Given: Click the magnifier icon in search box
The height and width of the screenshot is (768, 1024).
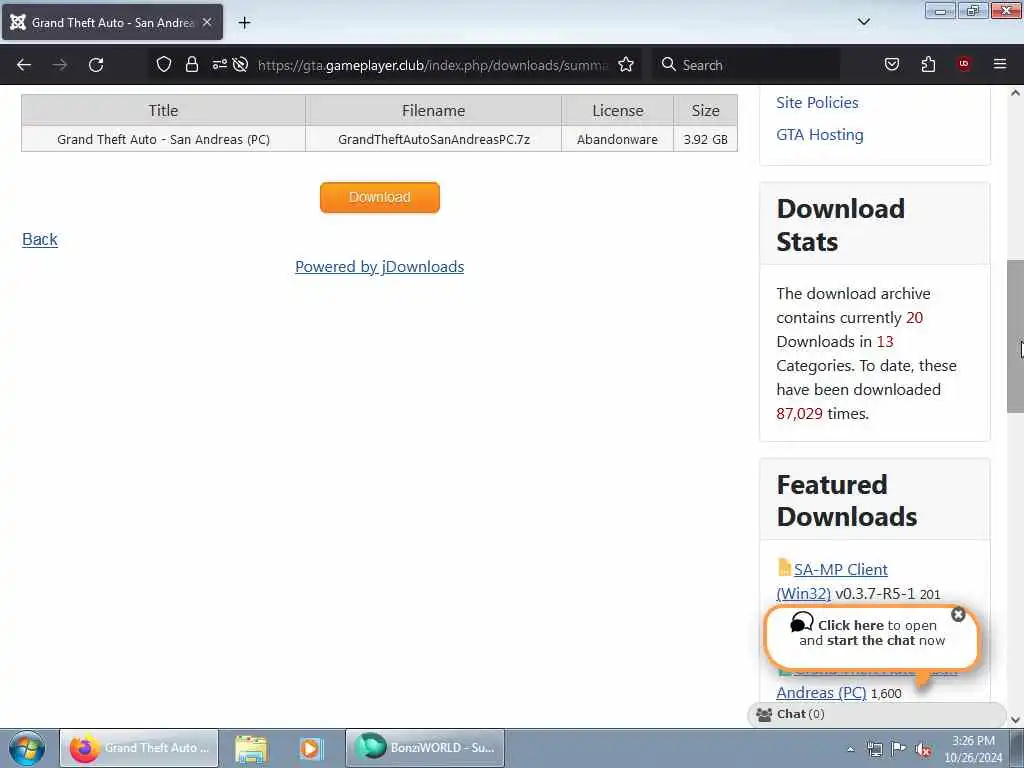Looking at the screenshot, I should 668,64.
